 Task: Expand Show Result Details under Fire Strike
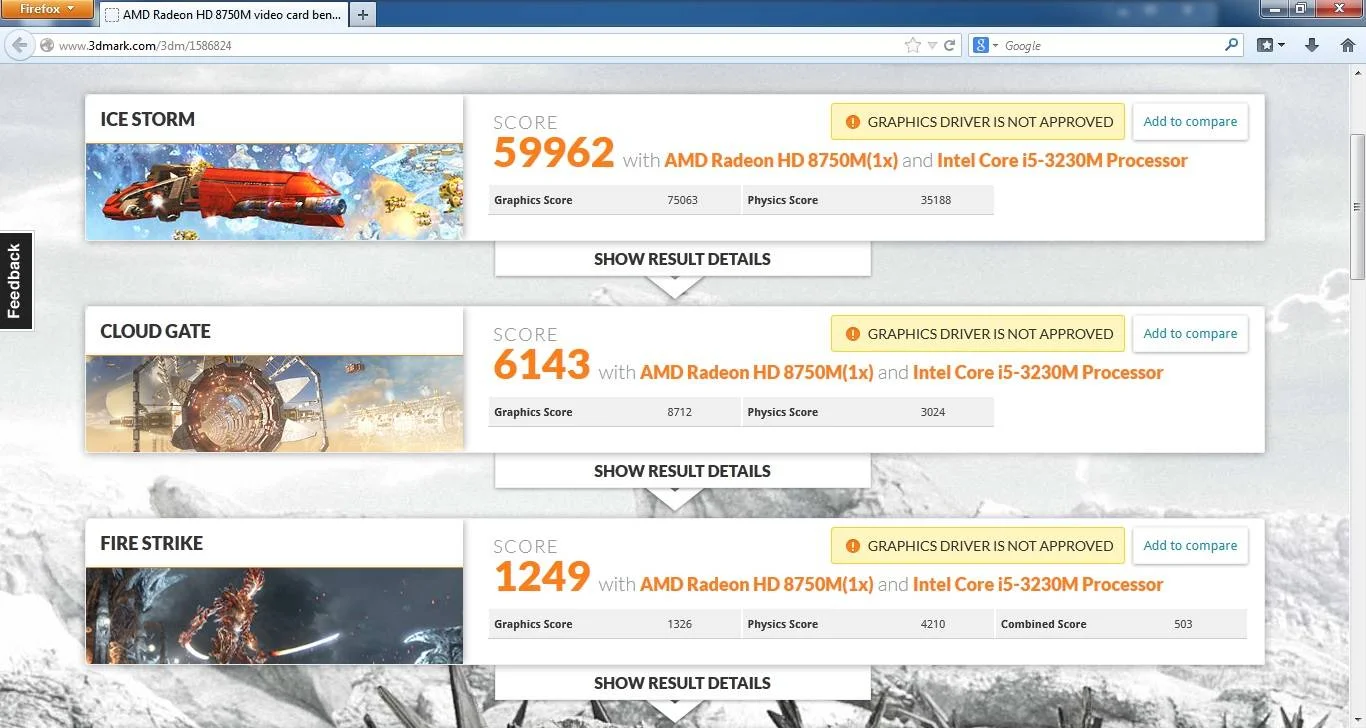click(682, 683)
